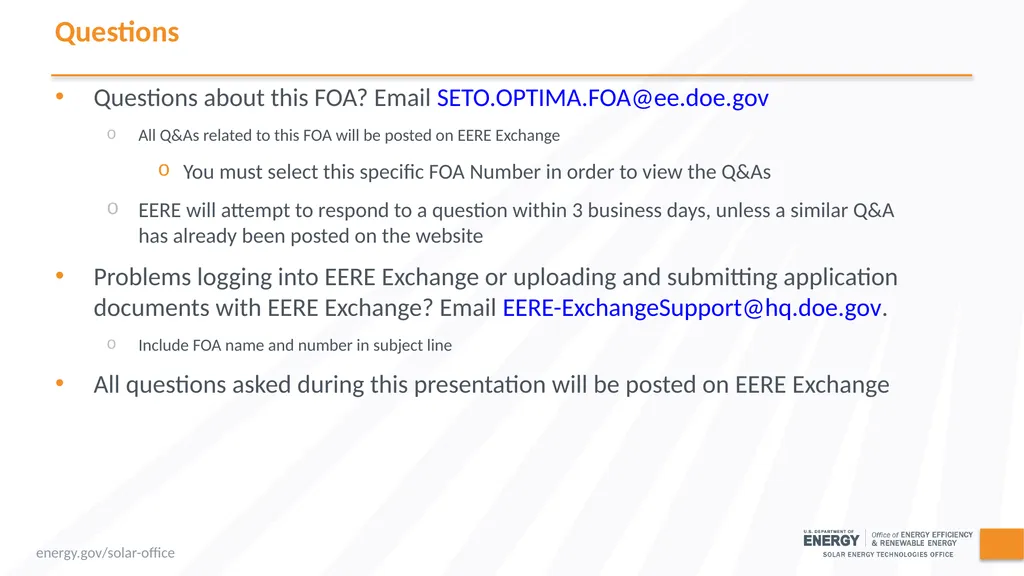Click the Office of Energy Efficiency & Renewable Energy logo text
The height and width of the screenshot is (576, 1024).
click(x=921, y=539)
